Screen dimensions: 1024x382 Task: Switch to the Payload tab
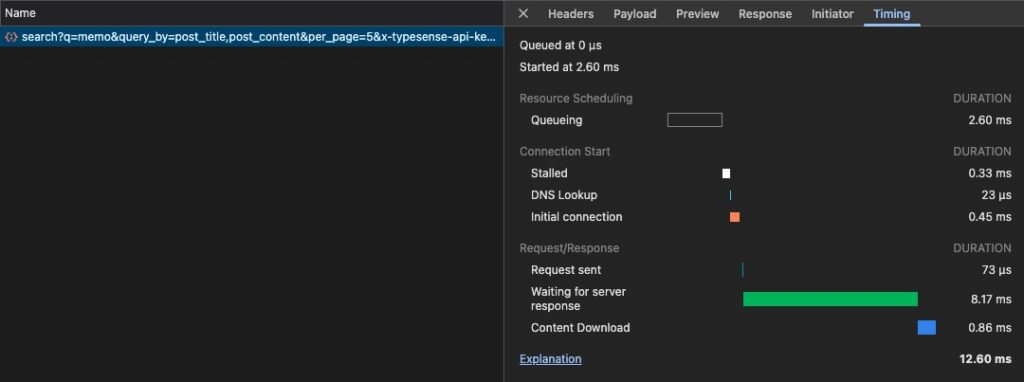635,14
